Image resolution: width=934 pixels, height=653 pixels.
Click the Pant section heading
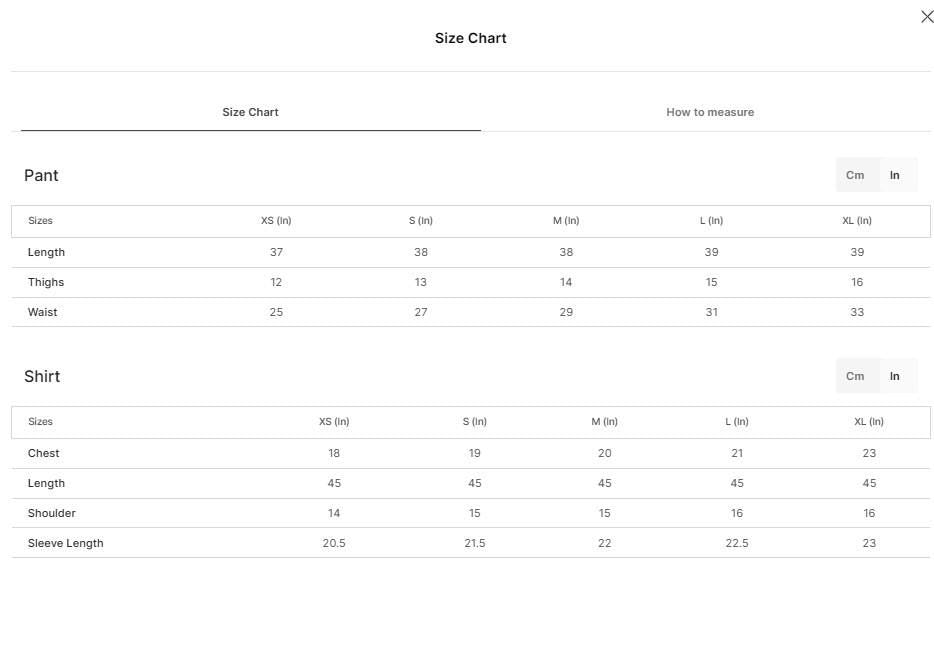[x=41, y=175]
